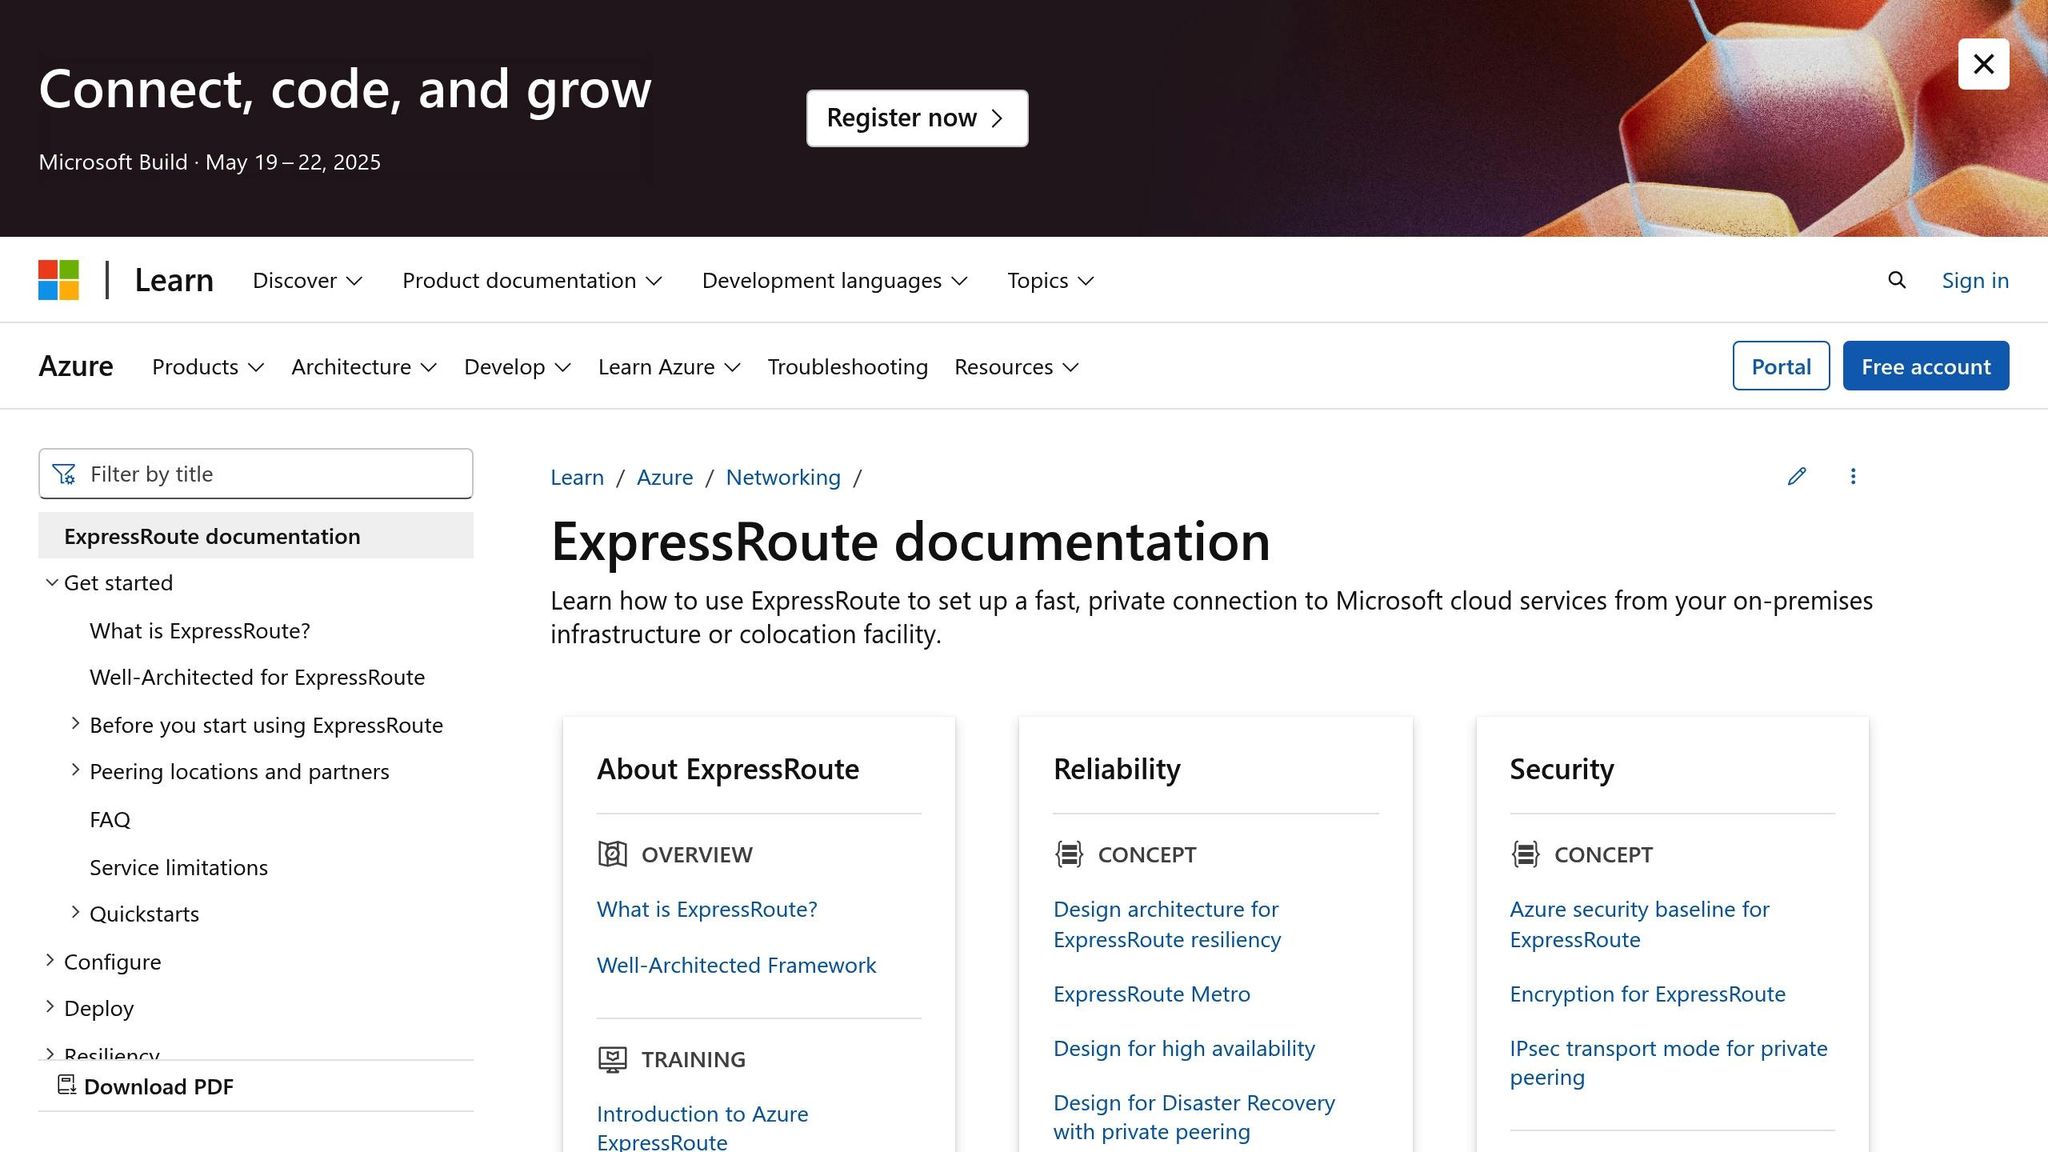Click the Free account button
The width and height of the screenshot is (2048, 1152).
1925,366
